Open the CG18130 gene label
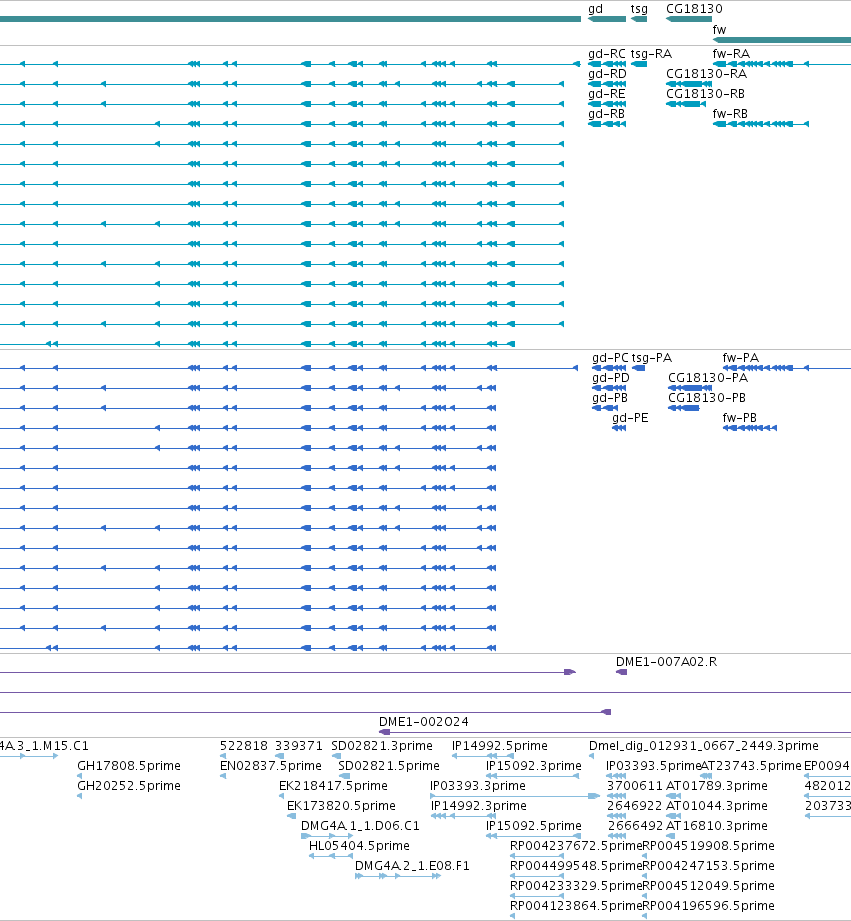 click(694, 9)
